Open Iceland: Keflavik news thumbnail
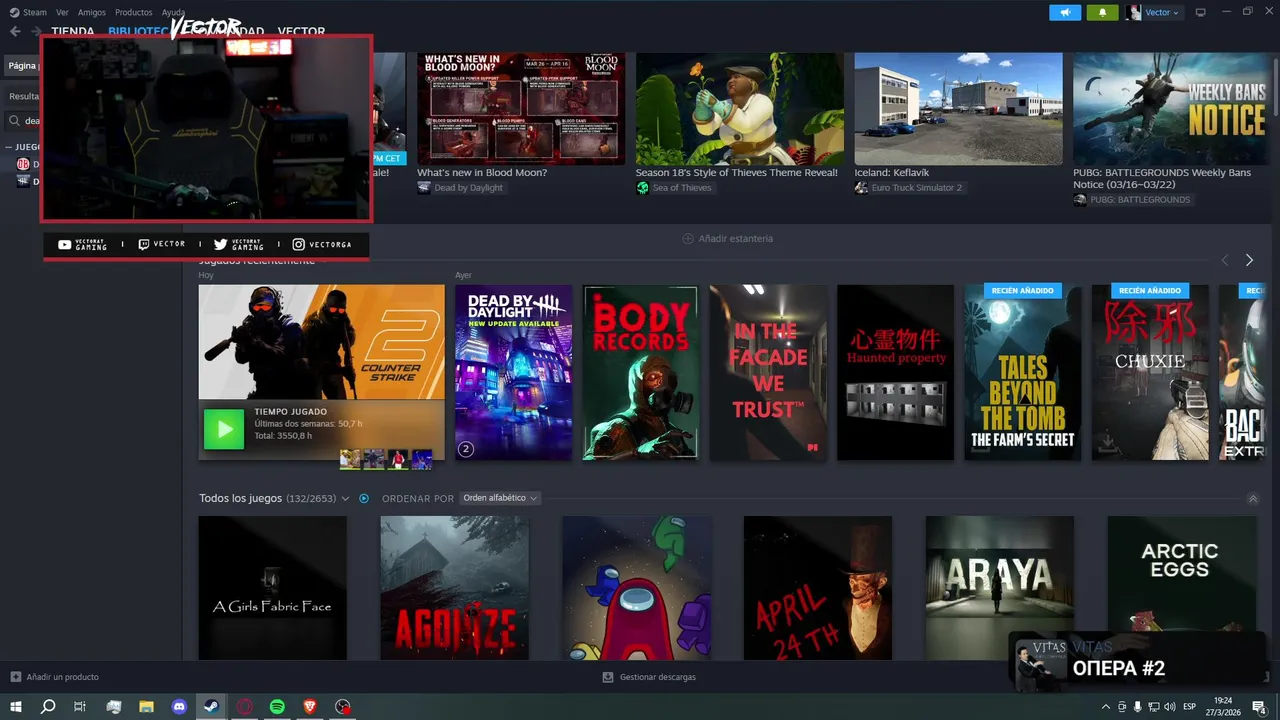The height and width of the screenshot is (720, 1280). [958, 109]
